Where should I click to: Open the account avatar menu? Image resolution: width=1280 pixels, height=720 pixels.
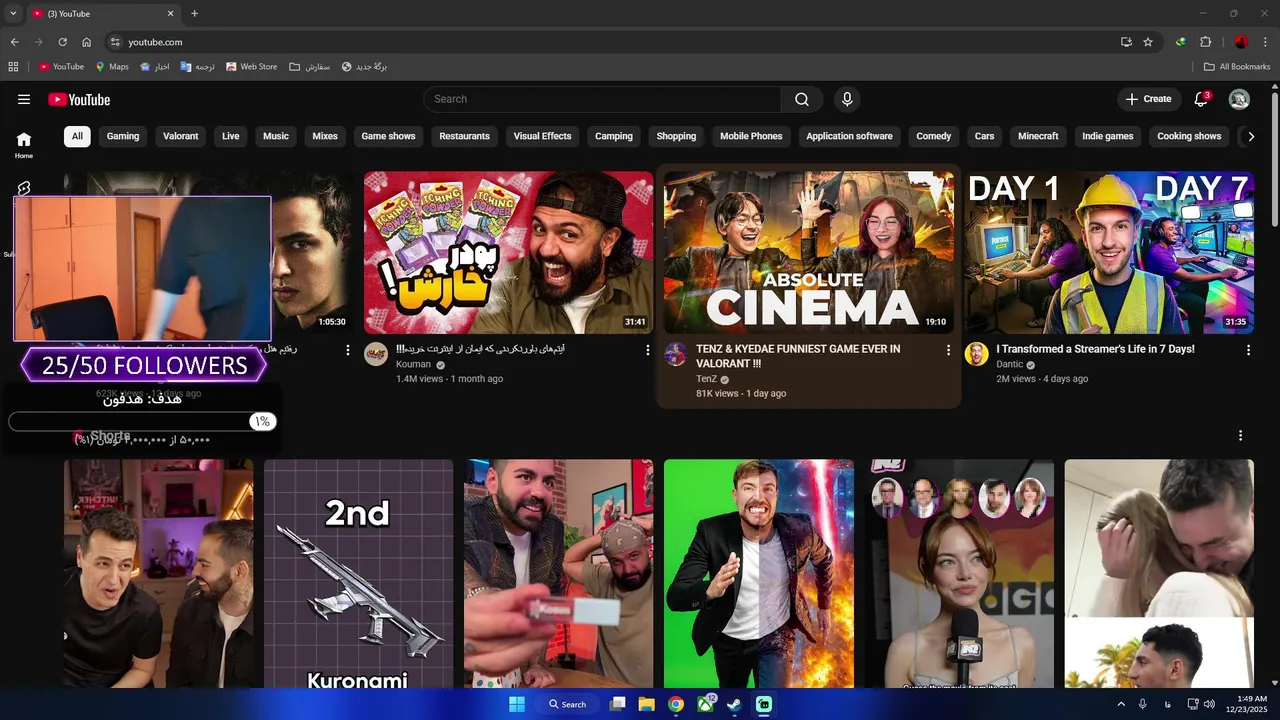tap(1239, 99)
